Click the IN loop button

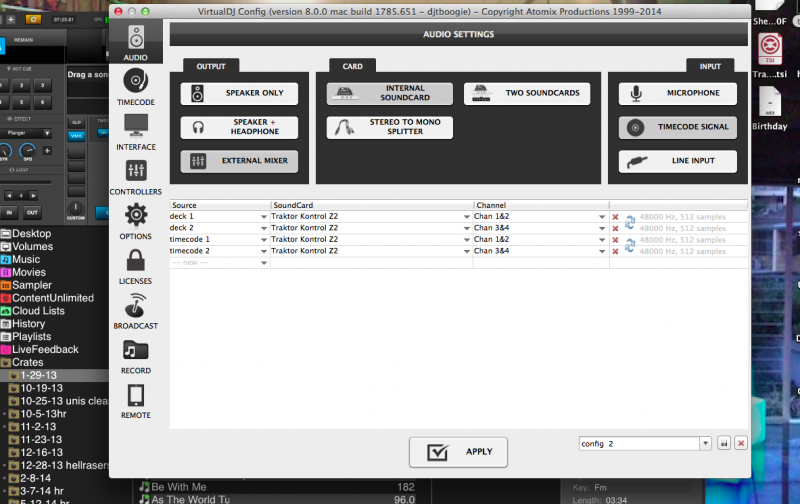(9, 212)
